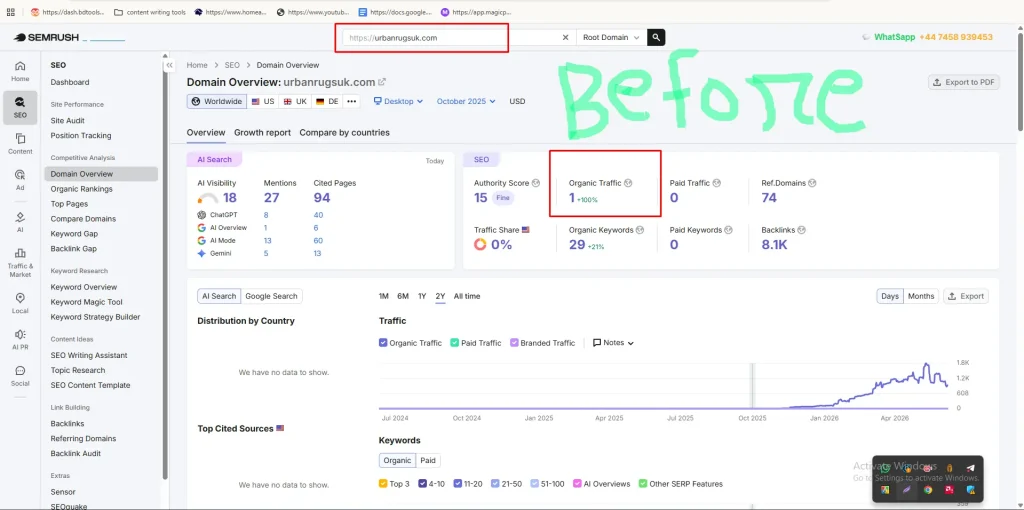This screenshot has height=510, width=1024.
Task: Select the SEO sidebar icon
Action: click(20, 107)
